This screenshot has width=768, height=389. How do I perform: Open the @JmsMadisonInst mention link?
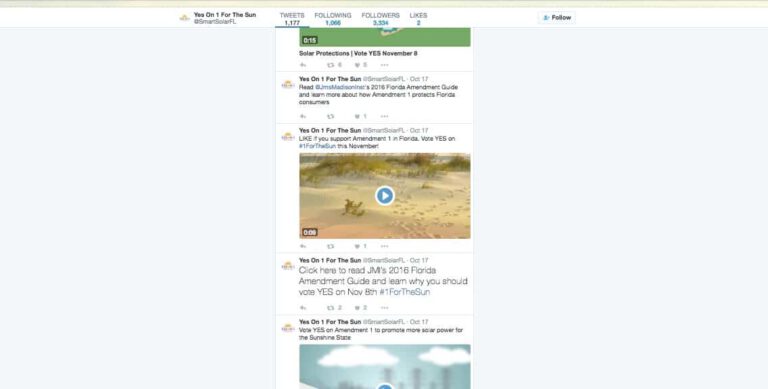pos(340,87)
